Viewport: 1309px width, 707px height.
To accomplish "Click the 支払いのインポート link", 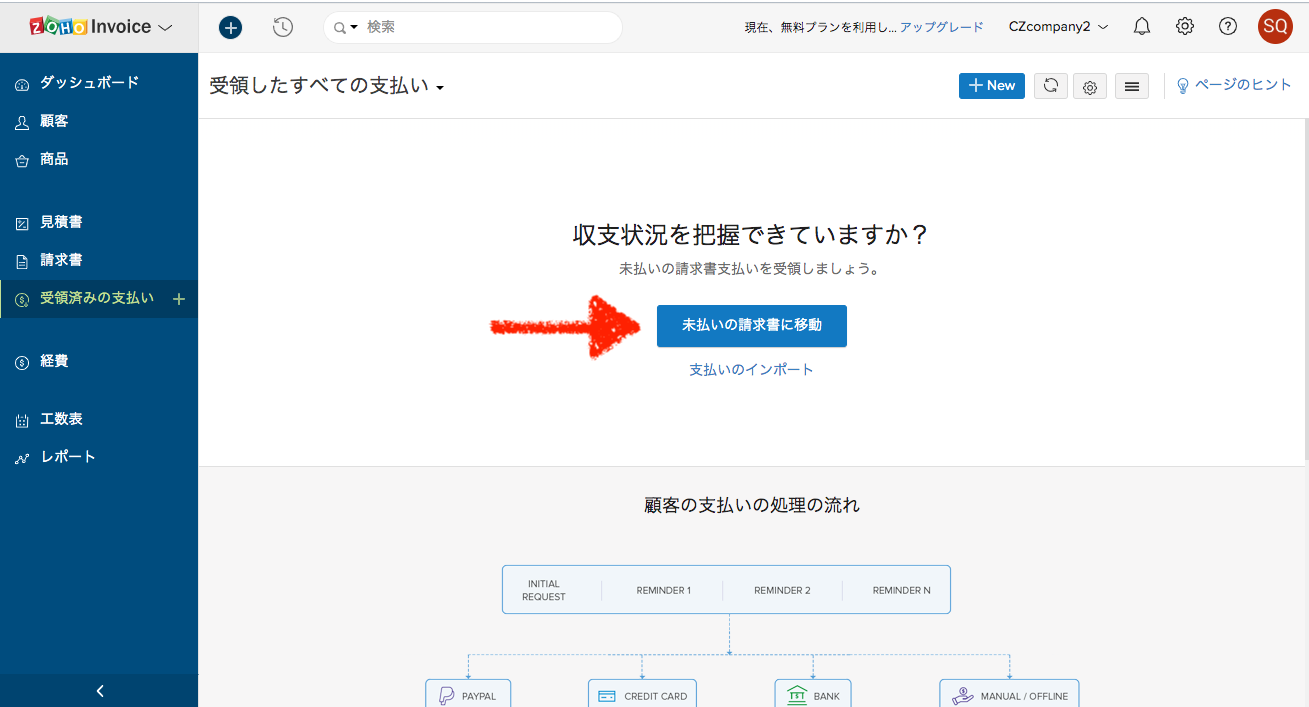I will click(752, 370).
